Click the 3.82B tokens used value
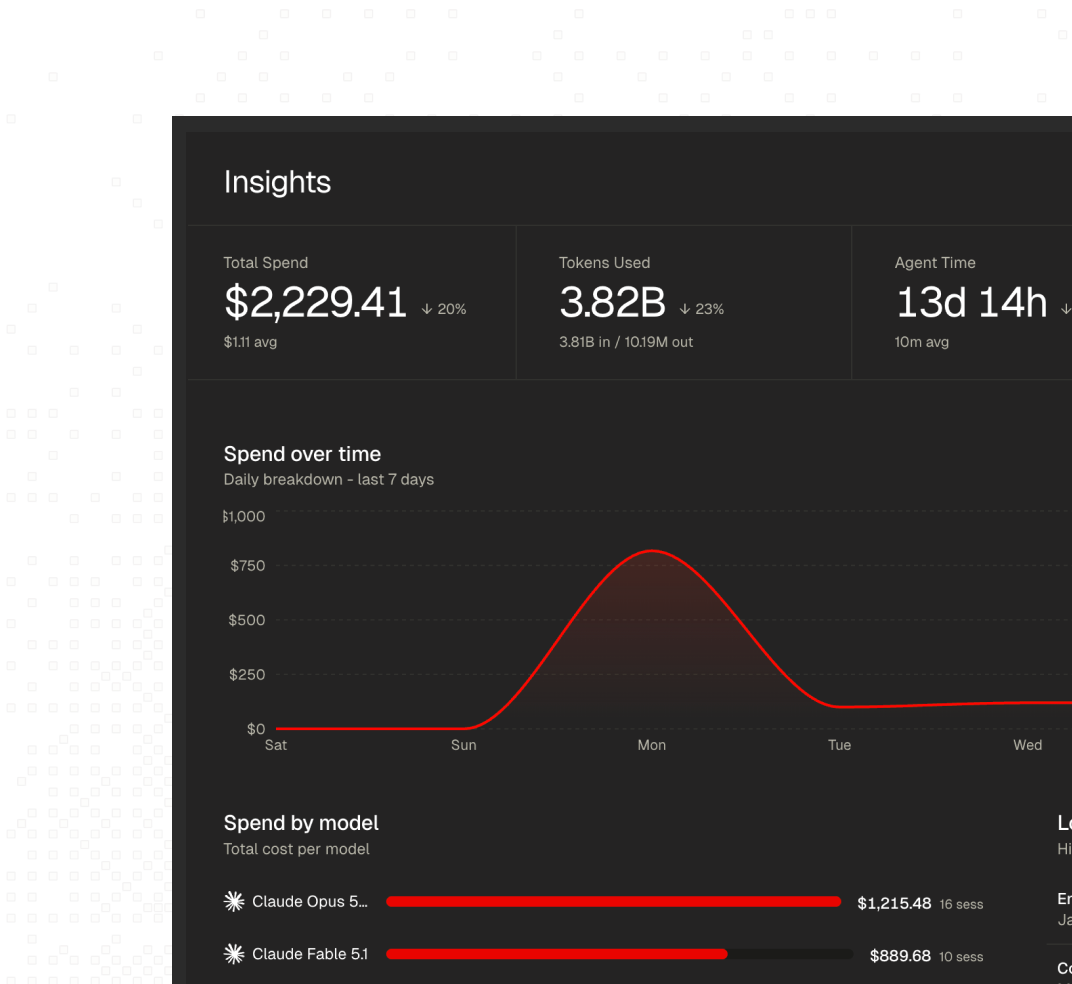1072x984 pixels. click(612, 302)
